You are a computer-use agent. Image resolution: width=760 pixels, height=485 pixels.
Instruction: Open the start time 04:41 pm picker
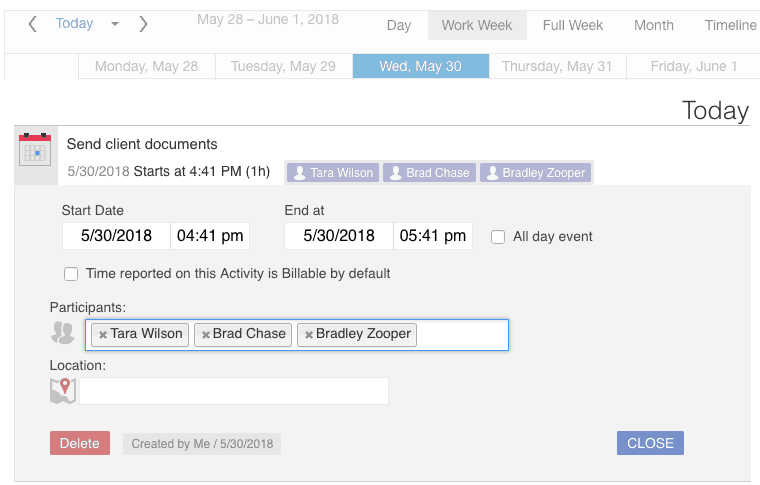click(210, 236)
